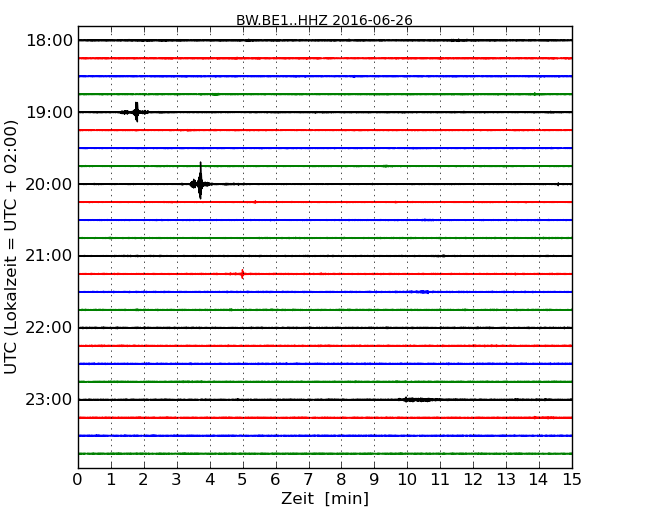Click the seismic event on 19:00 trace
This screenshot has width=650, height=520.
[x=136, y=112]
